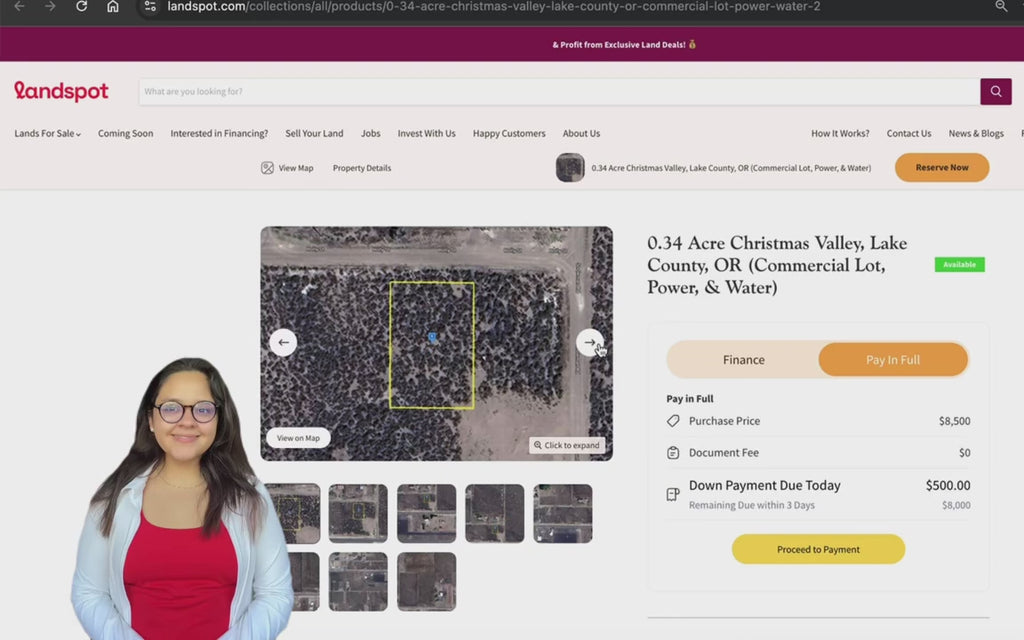Expand Lands For Sale dropdown
The width and height of the screenshot is (1024, 640).
click(47, 134)
